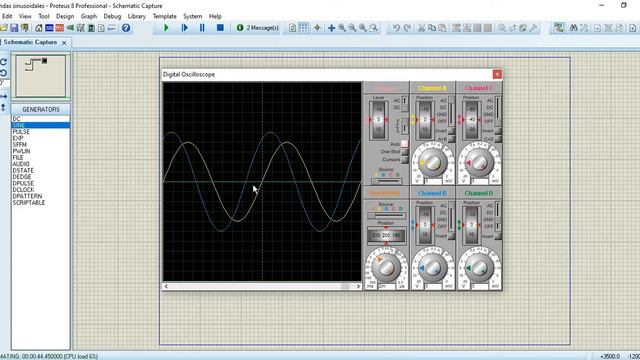
Task: Open a project with the folder icon
Action: 4,28
